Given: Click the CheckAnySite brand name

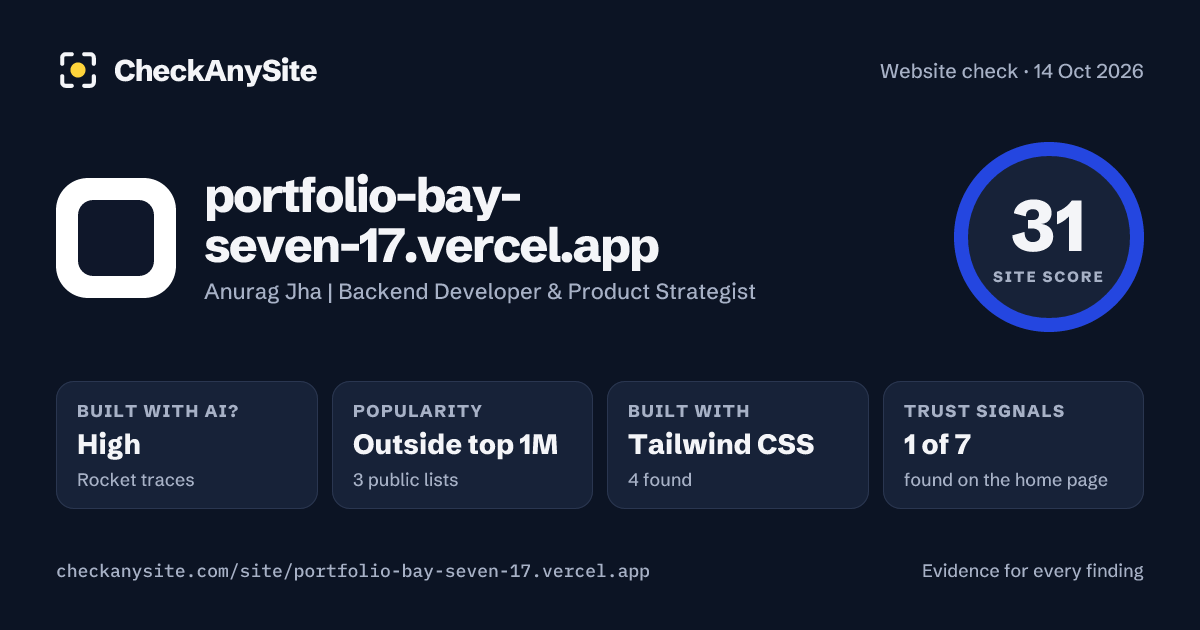Looking at the screenshot, I should click(215, 71).
